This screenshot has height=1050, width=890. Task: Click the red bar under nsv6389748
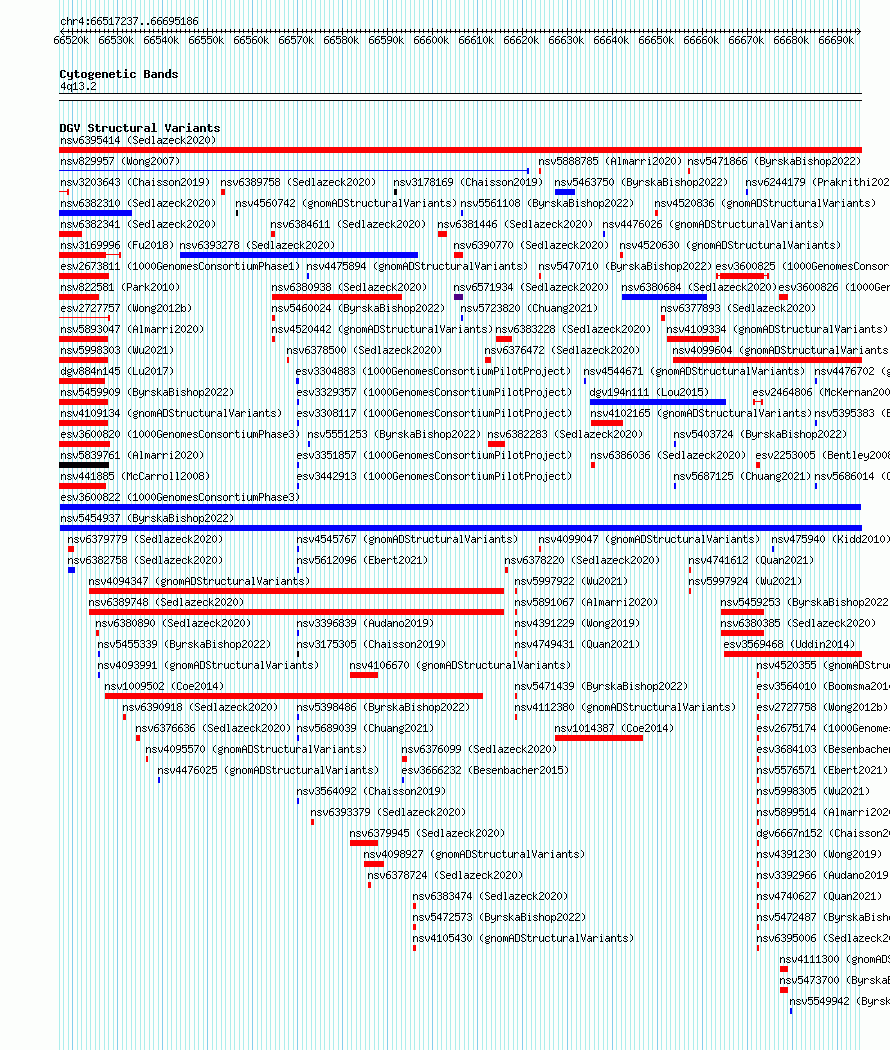coord(296,612)
